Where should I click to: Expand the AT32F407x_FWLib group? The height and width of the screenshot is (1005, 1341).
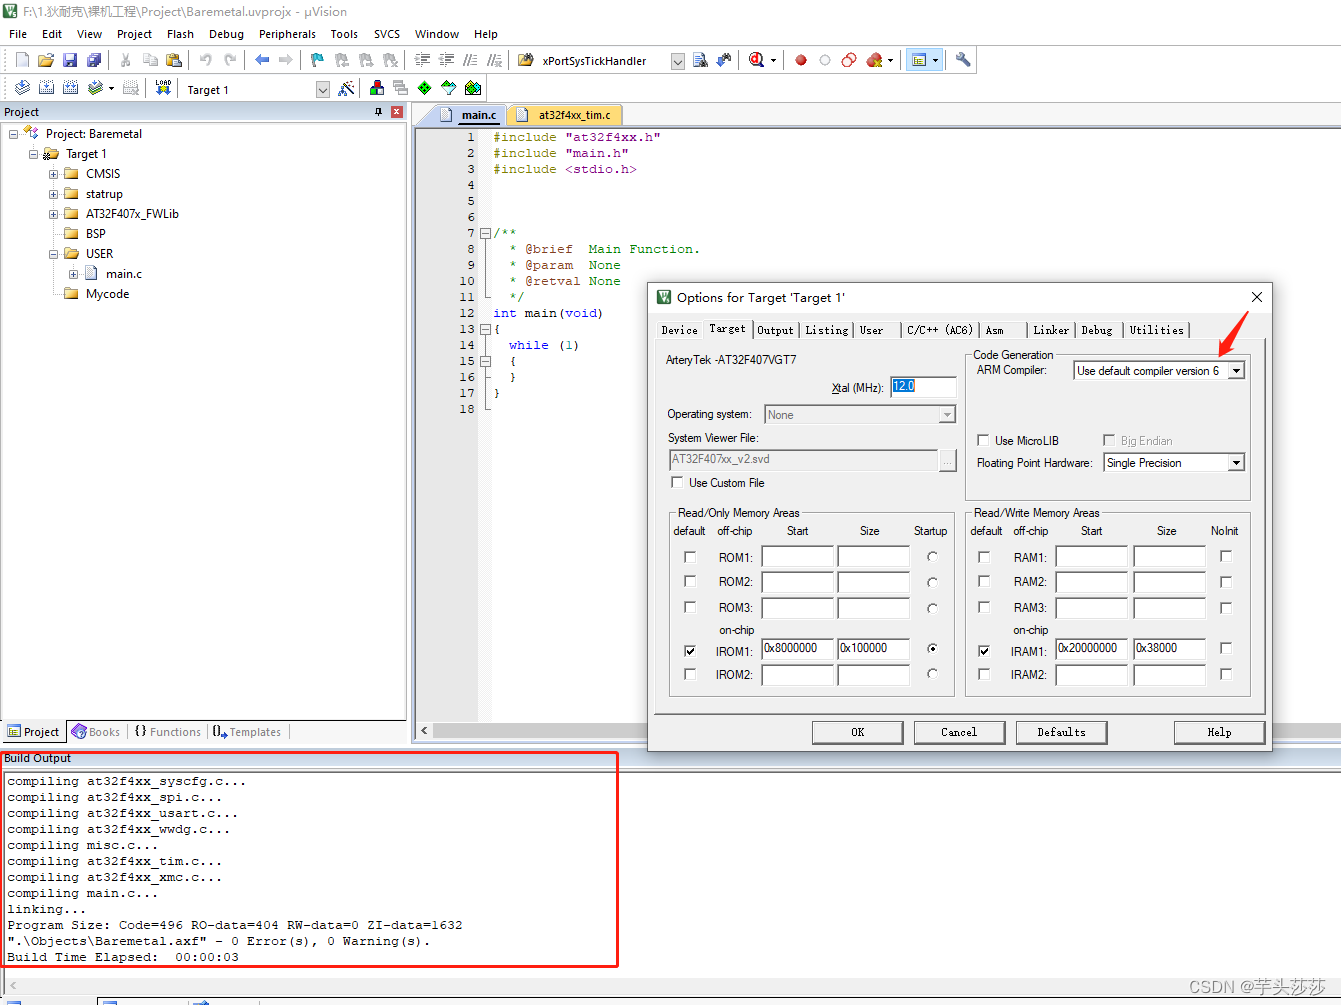point(54,214)
